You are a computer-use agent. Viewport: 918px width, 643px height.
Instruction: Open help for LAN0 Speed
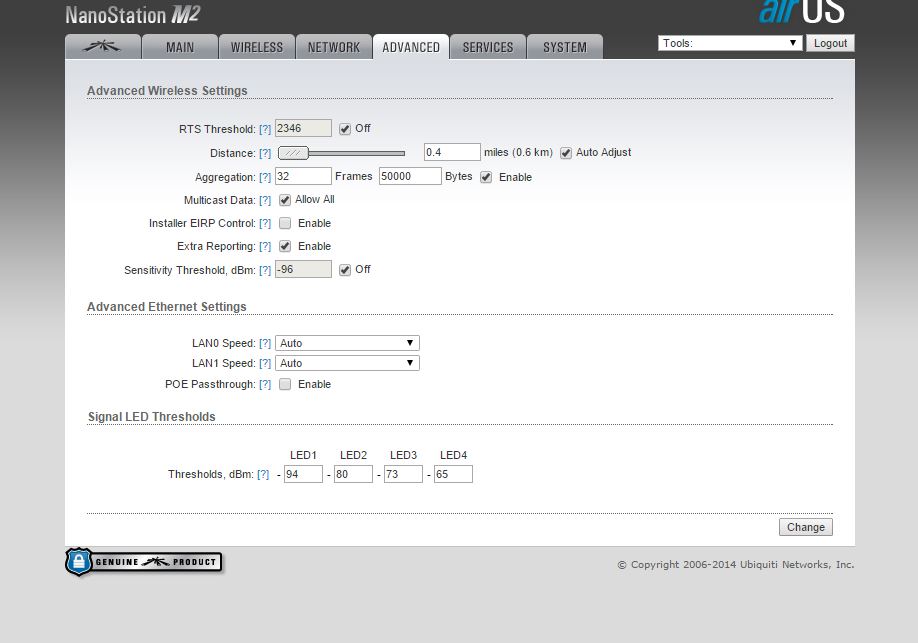pyautogui.click(x=265, y=343)
